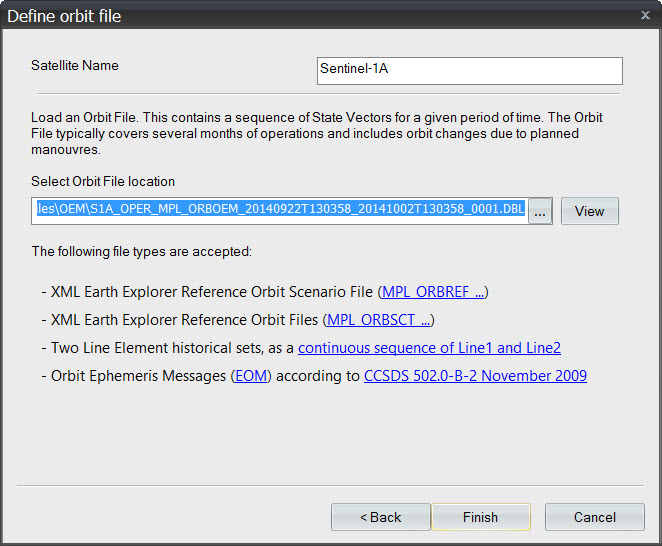Viewport: 662px width, 546px height.
Task: Click the Define orbit file title bar
Action: [x=300, y=15]
